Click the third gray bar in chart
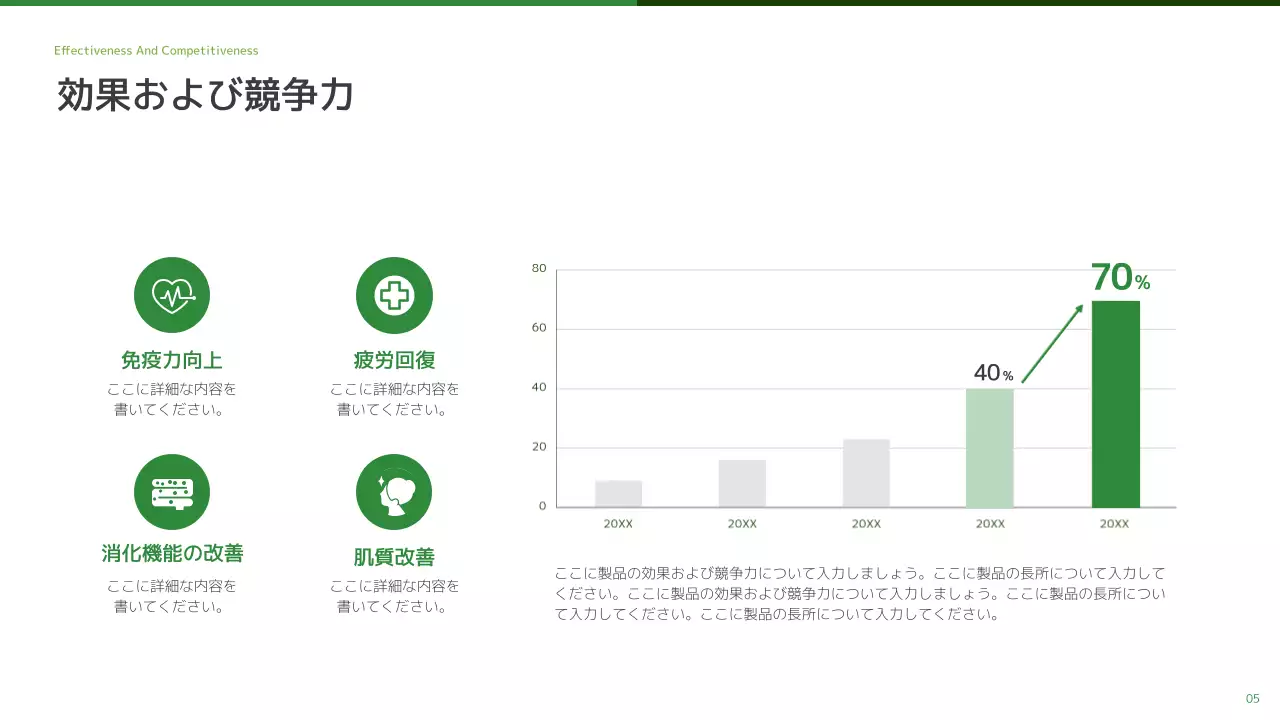Image resolution: width=1280 pixels, height=720 pixels. click(x=866, y=473)
